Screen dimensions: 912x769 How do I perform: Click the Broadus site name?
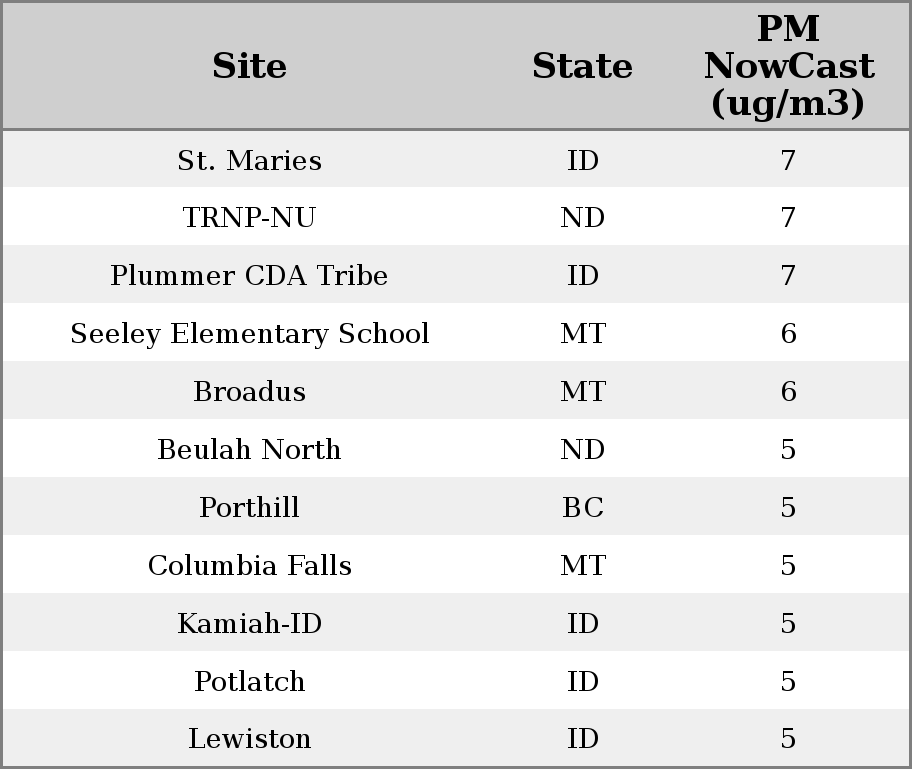click(249, 392)
